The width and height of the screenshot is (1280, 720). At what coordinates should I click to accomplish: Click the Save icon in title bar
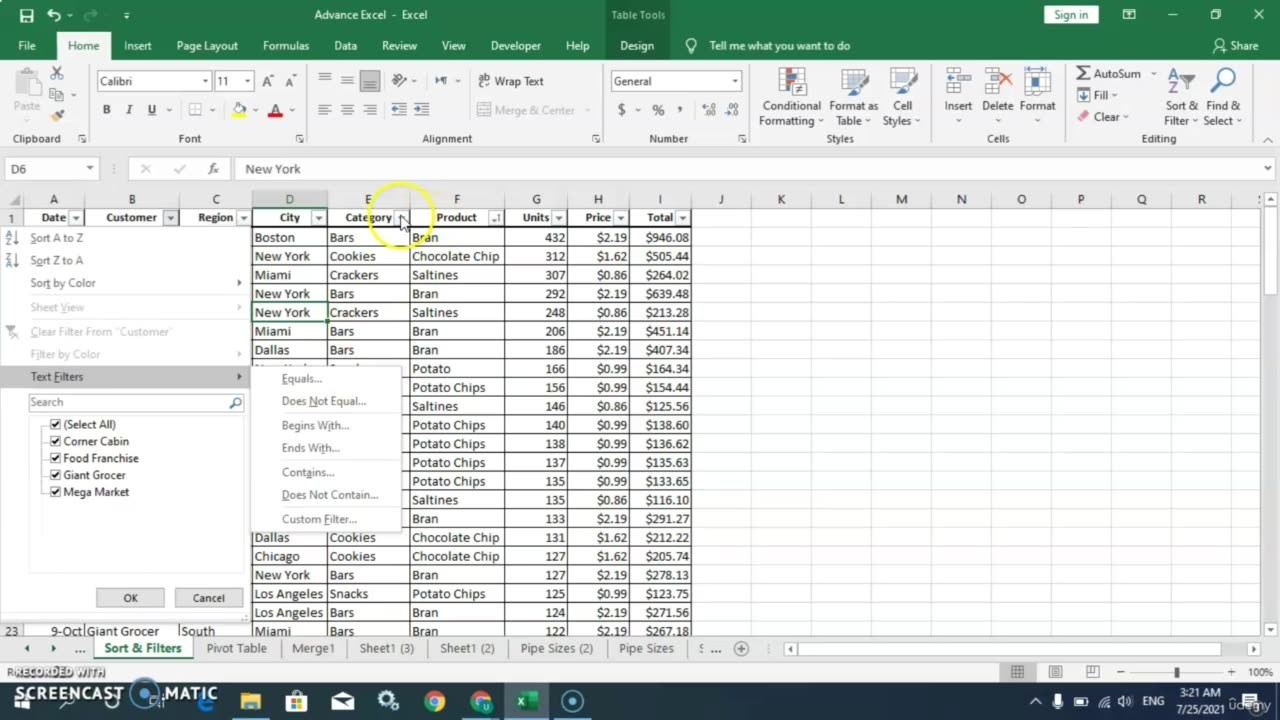tap(26, 15)
